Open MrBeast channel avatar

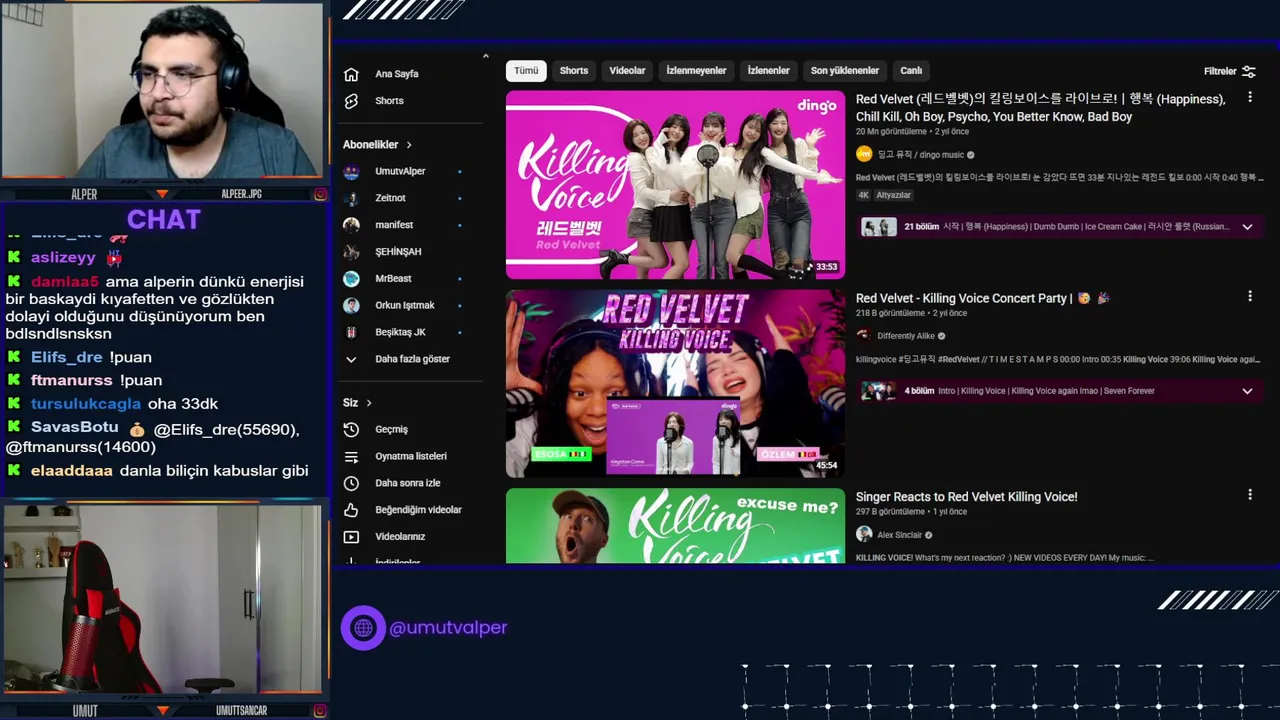tap(351, 279)
